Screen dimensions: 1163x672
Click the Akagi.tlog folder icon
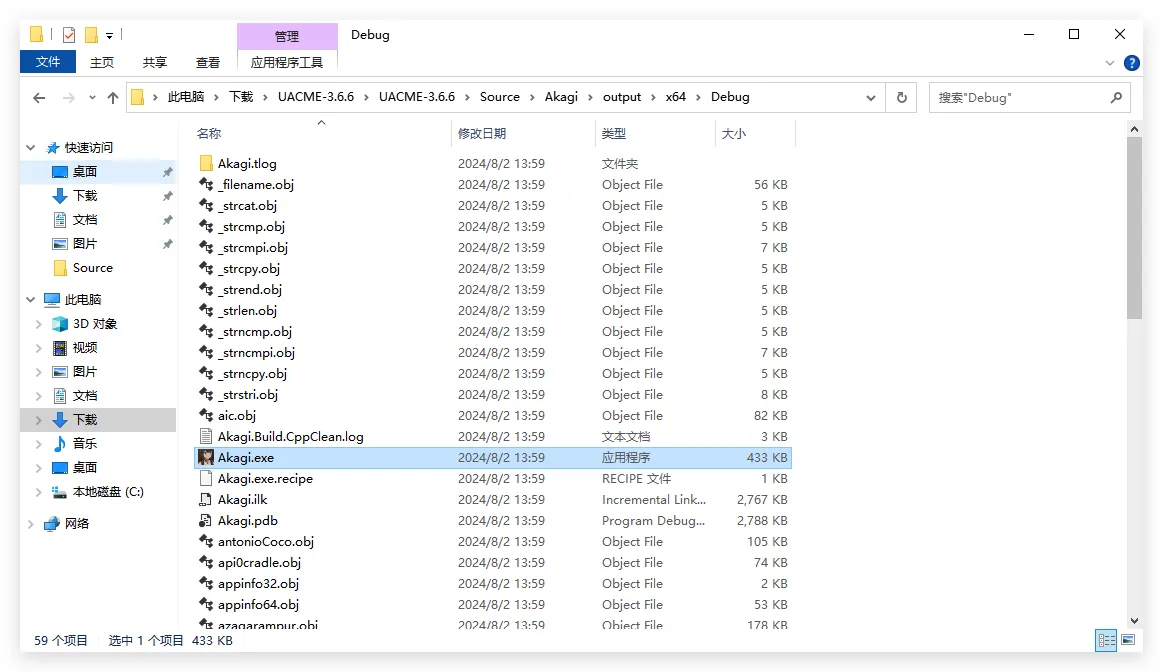[206, 164]
